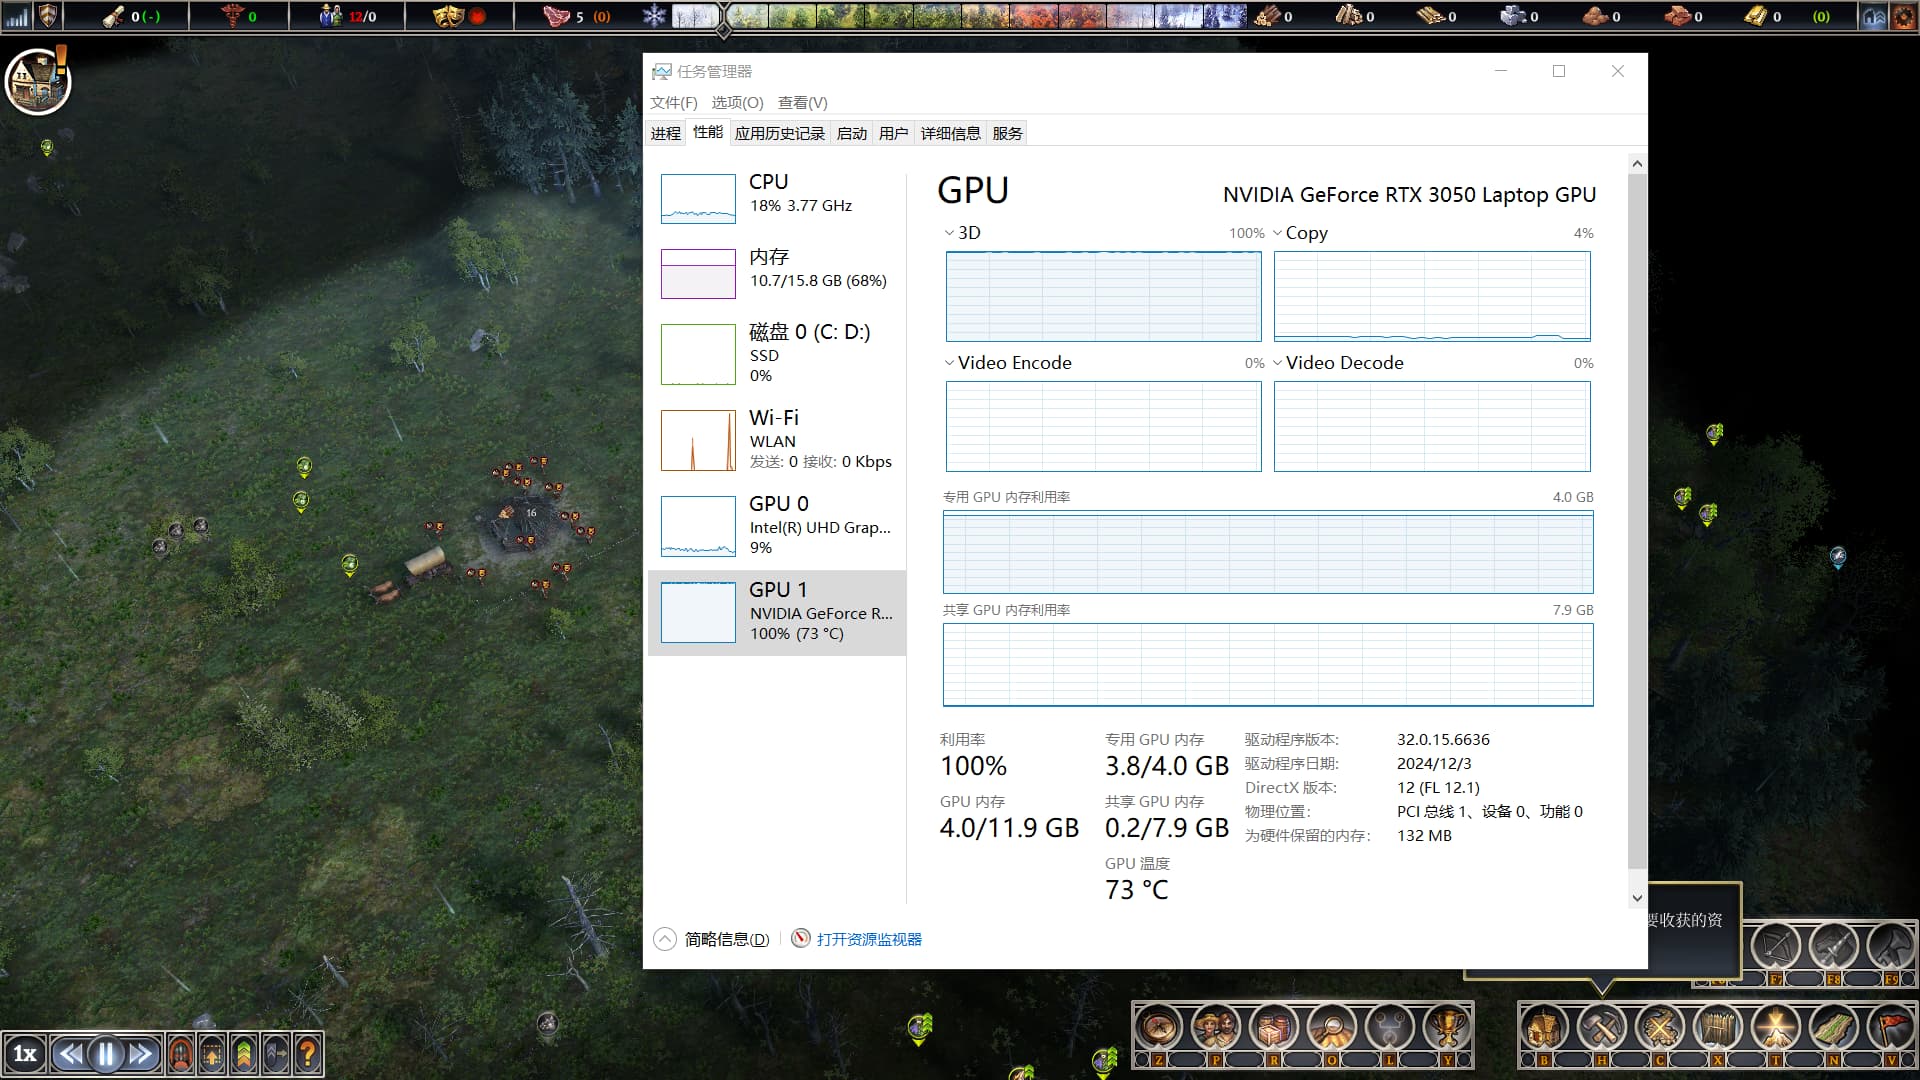Viewport: 1920px width, 1080px height.
Task: Expand the 3D graph dropdown chevron
Action: (x=949, y=233)
